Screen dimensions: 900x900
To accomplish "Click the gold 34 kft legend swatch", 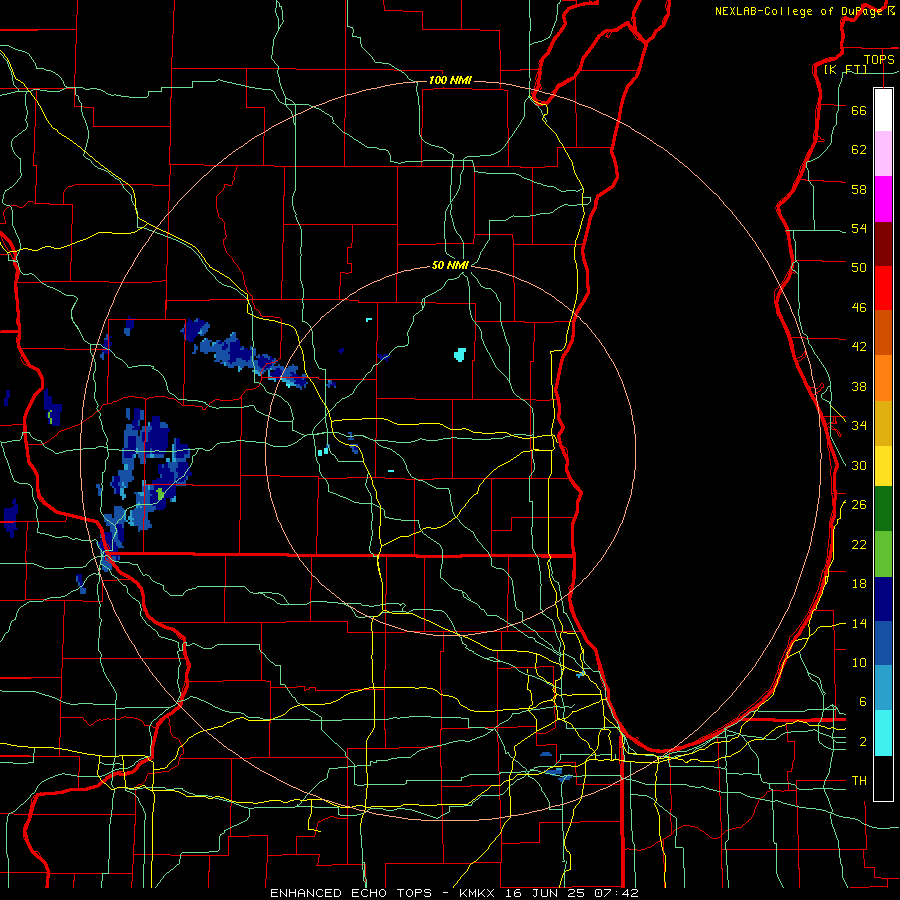I will click(x=883, y=423).
